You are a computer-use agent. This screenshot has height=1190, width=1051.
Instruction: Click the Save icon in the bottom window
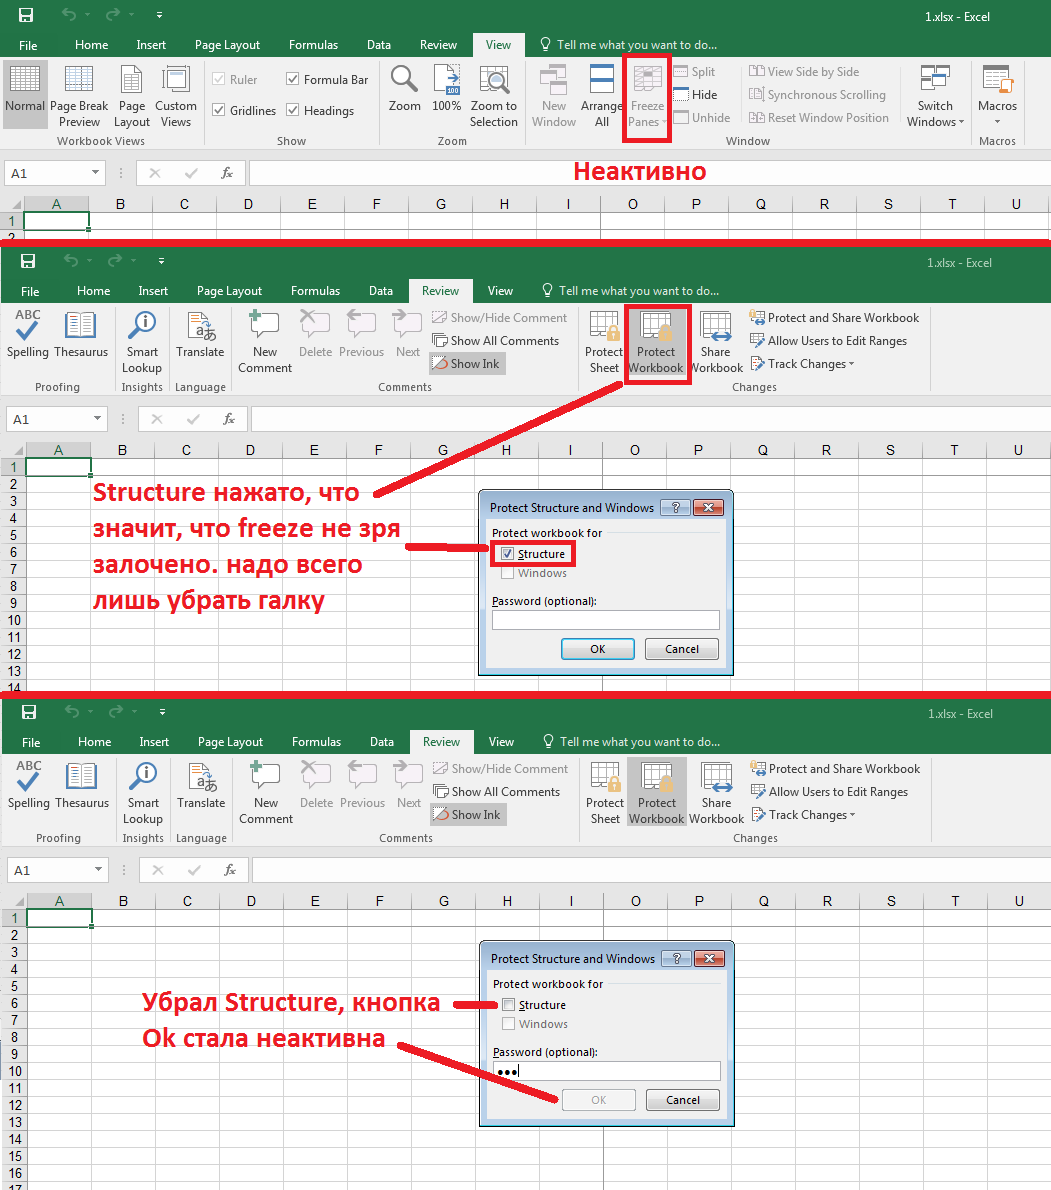tap(29, 712)
